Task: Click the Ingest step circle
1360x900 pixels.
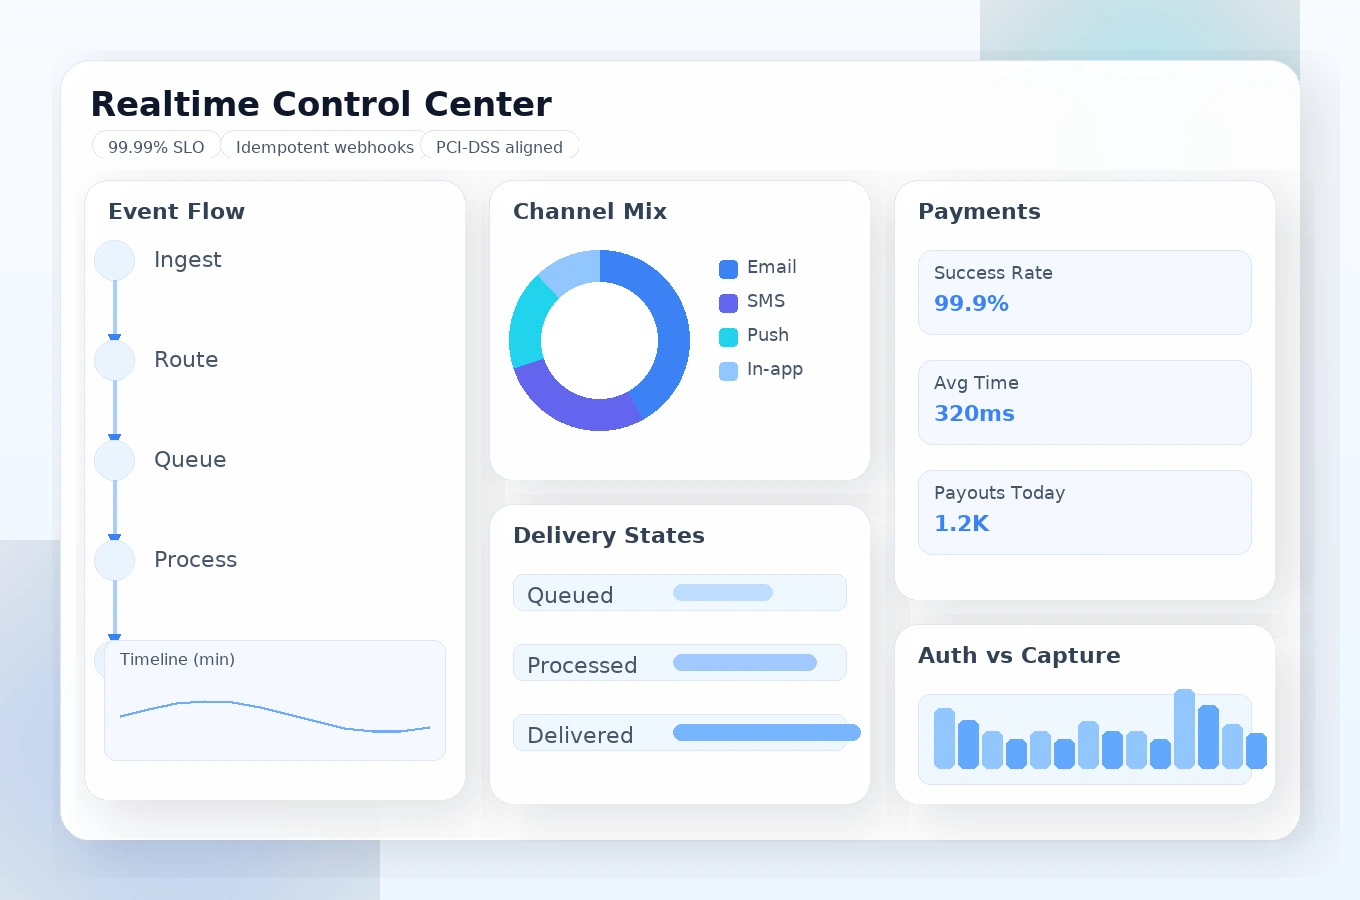Action: (x=114, y=261)
